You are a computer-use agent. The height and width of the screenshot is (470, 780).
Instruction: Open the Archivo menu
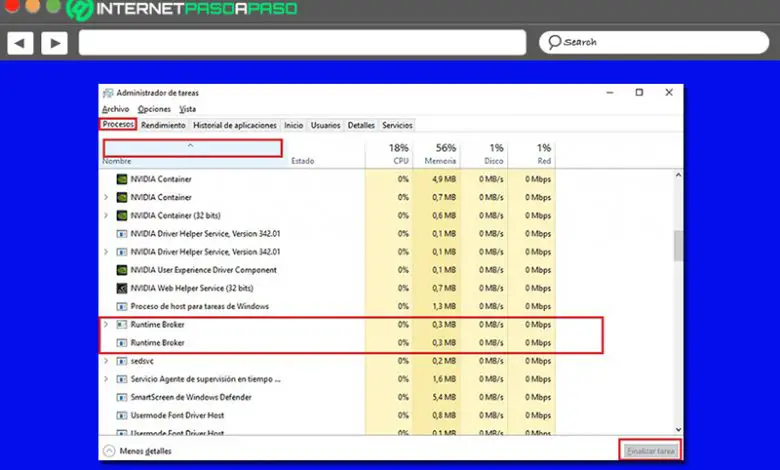point(115,109)
